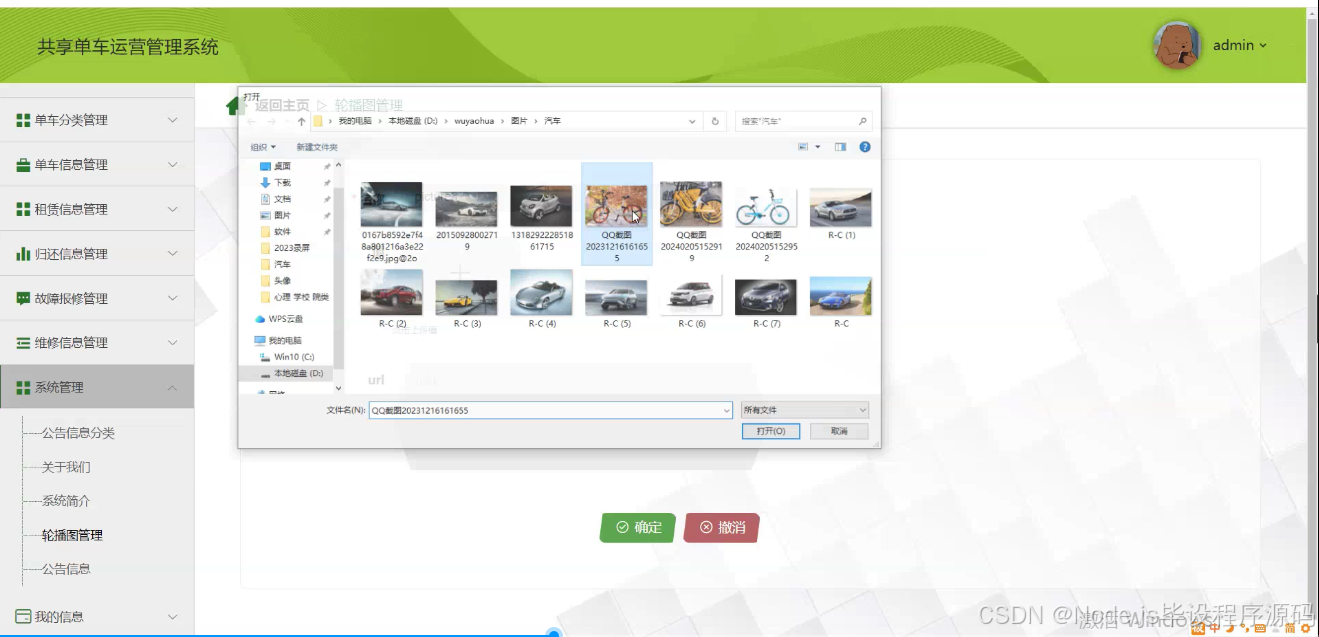This screenshot has width=1319, height=637.
Task: Expand 单车分类管理 sidebar menu
Action: tap(97, 120)
